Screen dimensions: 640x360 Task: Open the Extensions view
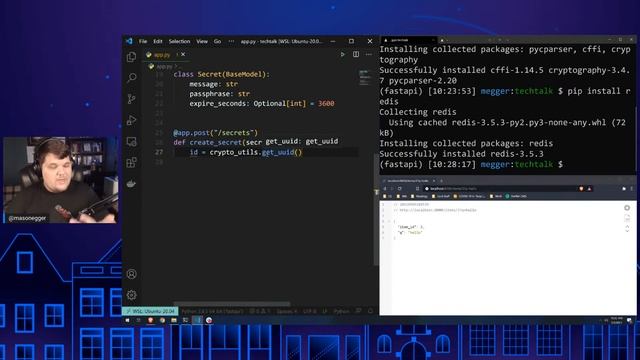coord(131,162)
